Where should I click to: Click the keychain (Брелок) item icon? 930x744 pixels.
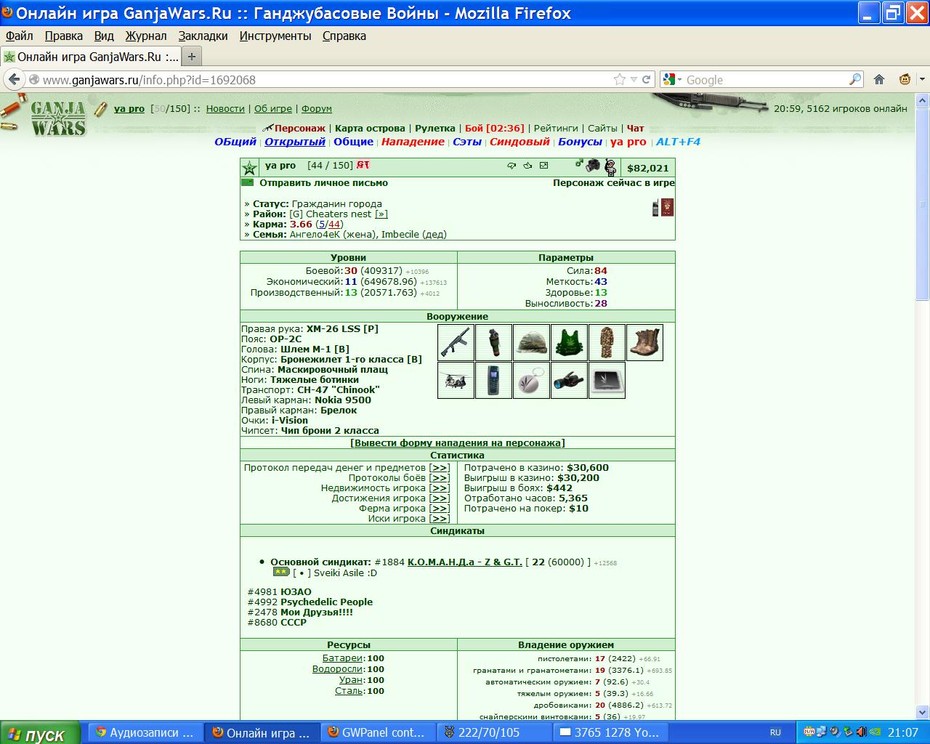[x=531, y=380]
